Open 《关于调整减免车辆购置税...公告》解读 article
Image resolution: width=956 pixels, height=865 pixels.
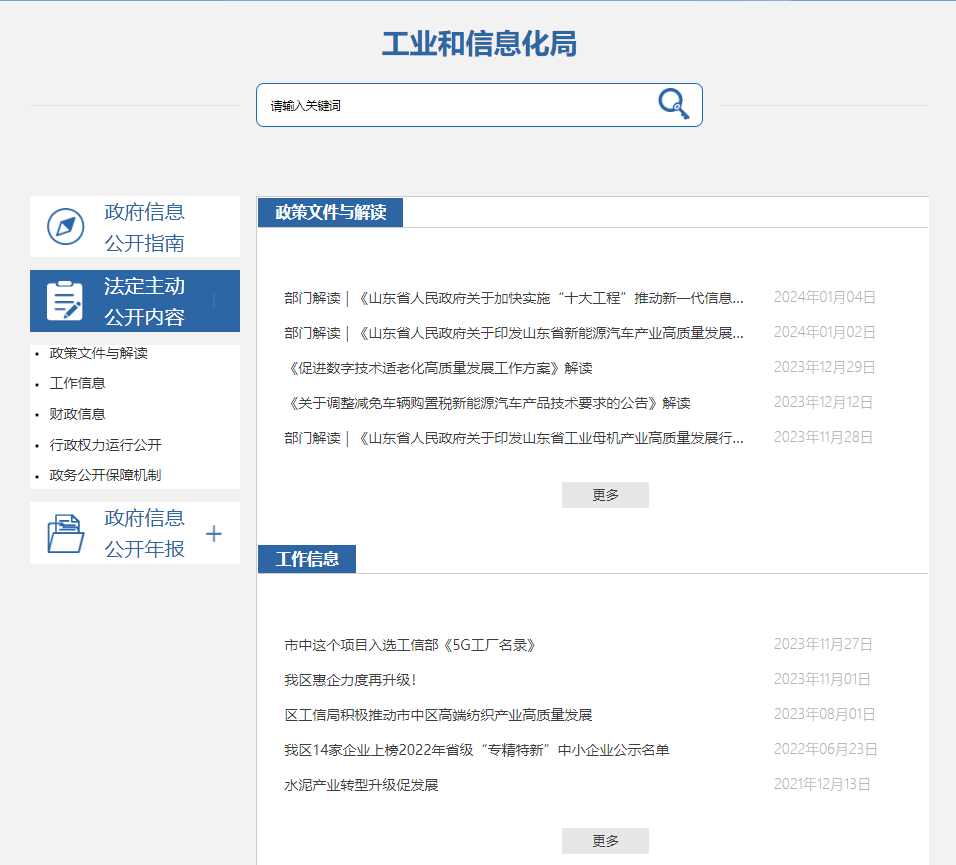pyautogui.click(x=488, y=403)
